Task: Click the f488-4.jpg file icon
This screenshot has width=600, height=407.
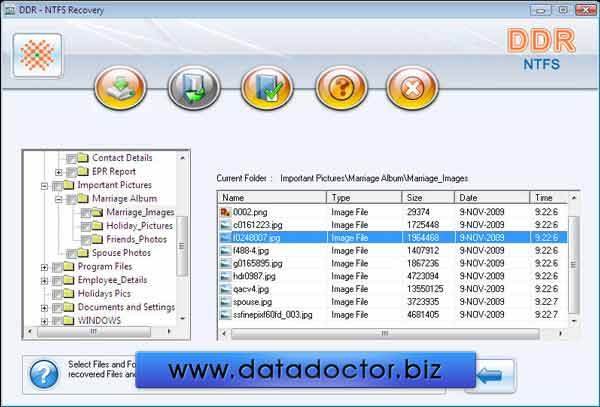Action: pyautogui.click(x=226, y=251)
